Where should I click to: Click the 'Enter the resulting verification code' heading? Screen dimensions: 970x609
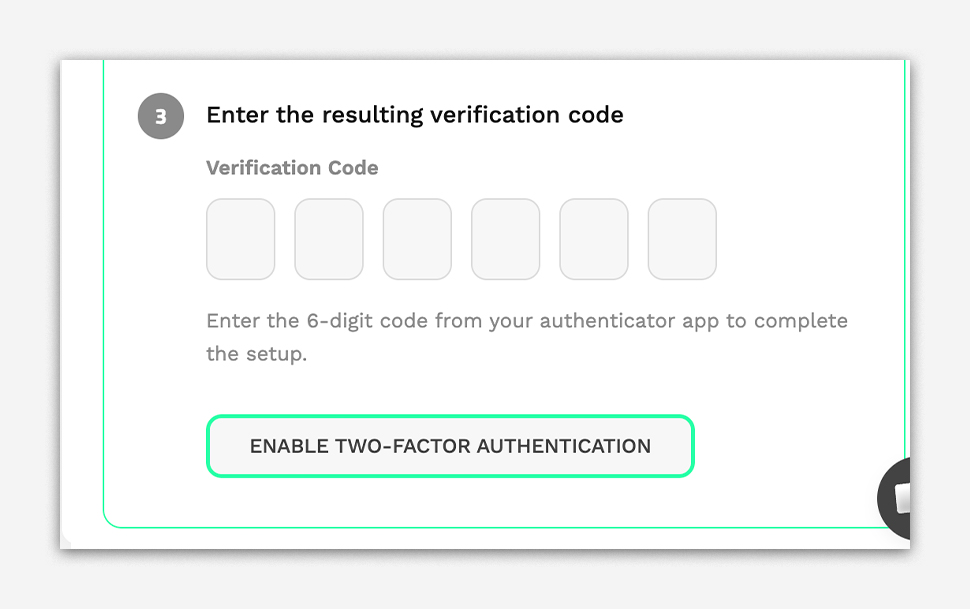[x=414, y=115]
